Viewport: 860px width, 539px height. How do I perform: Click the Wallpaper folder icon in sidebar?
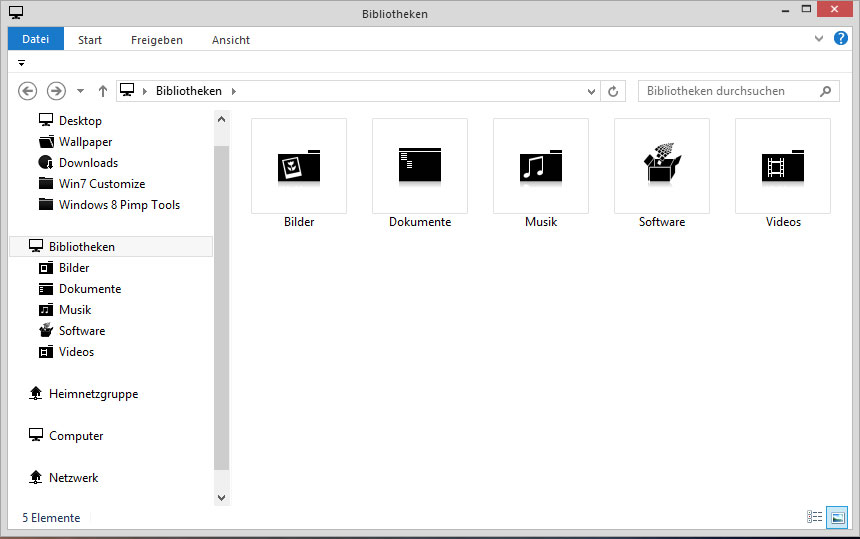click(46, 141)
